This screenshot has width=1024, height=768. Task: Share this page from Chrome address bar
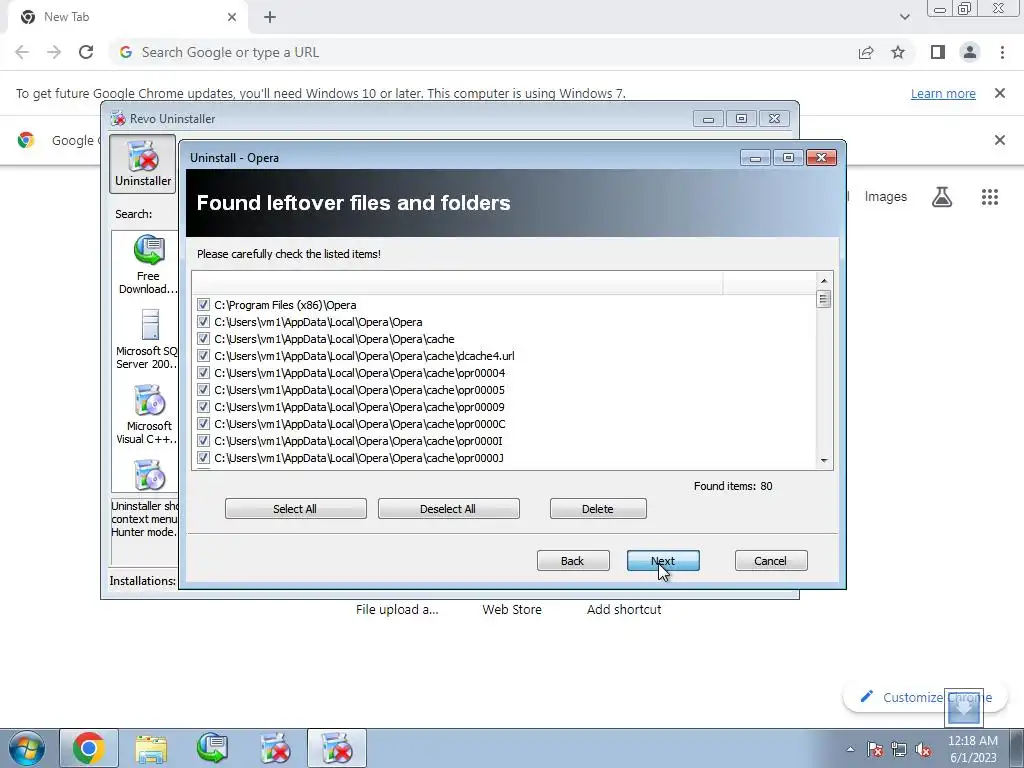pos(866,52)
